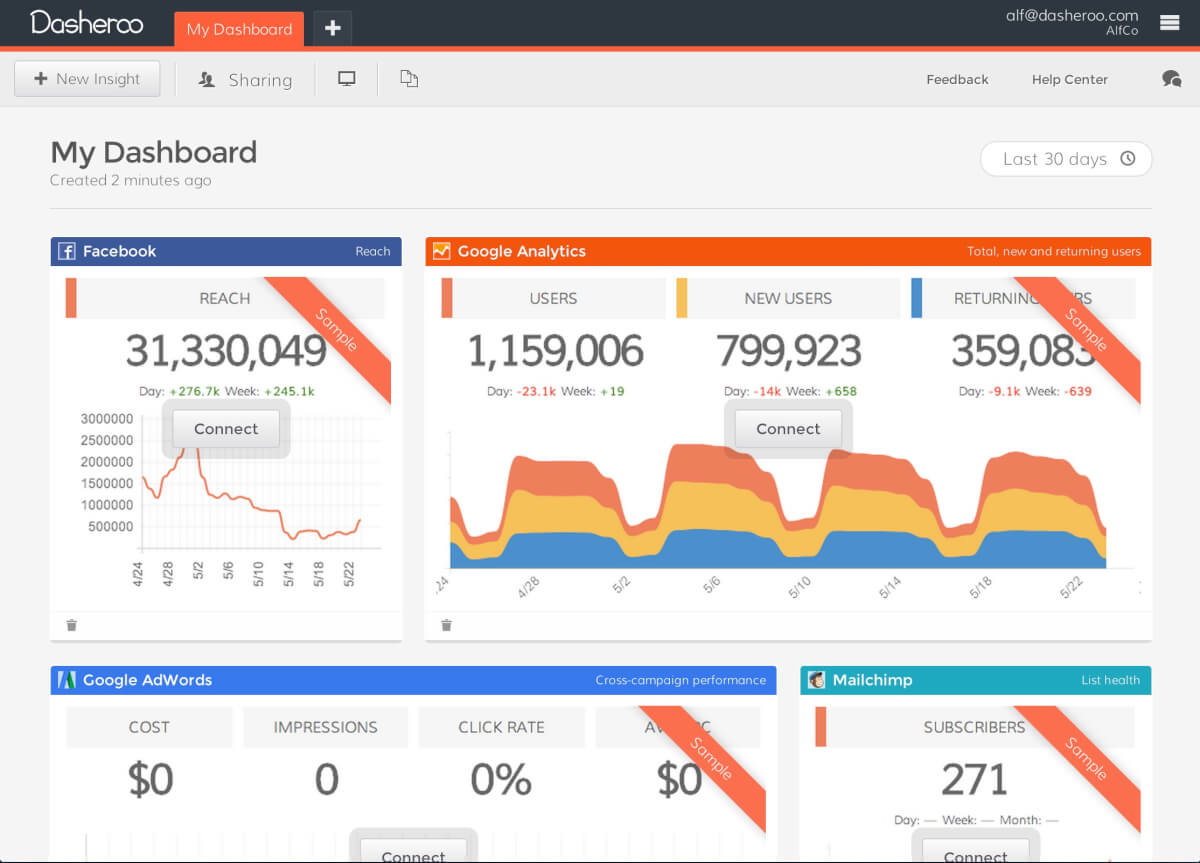
Task: Click the CLICK RATE metric header
Action: click(501, 727)
